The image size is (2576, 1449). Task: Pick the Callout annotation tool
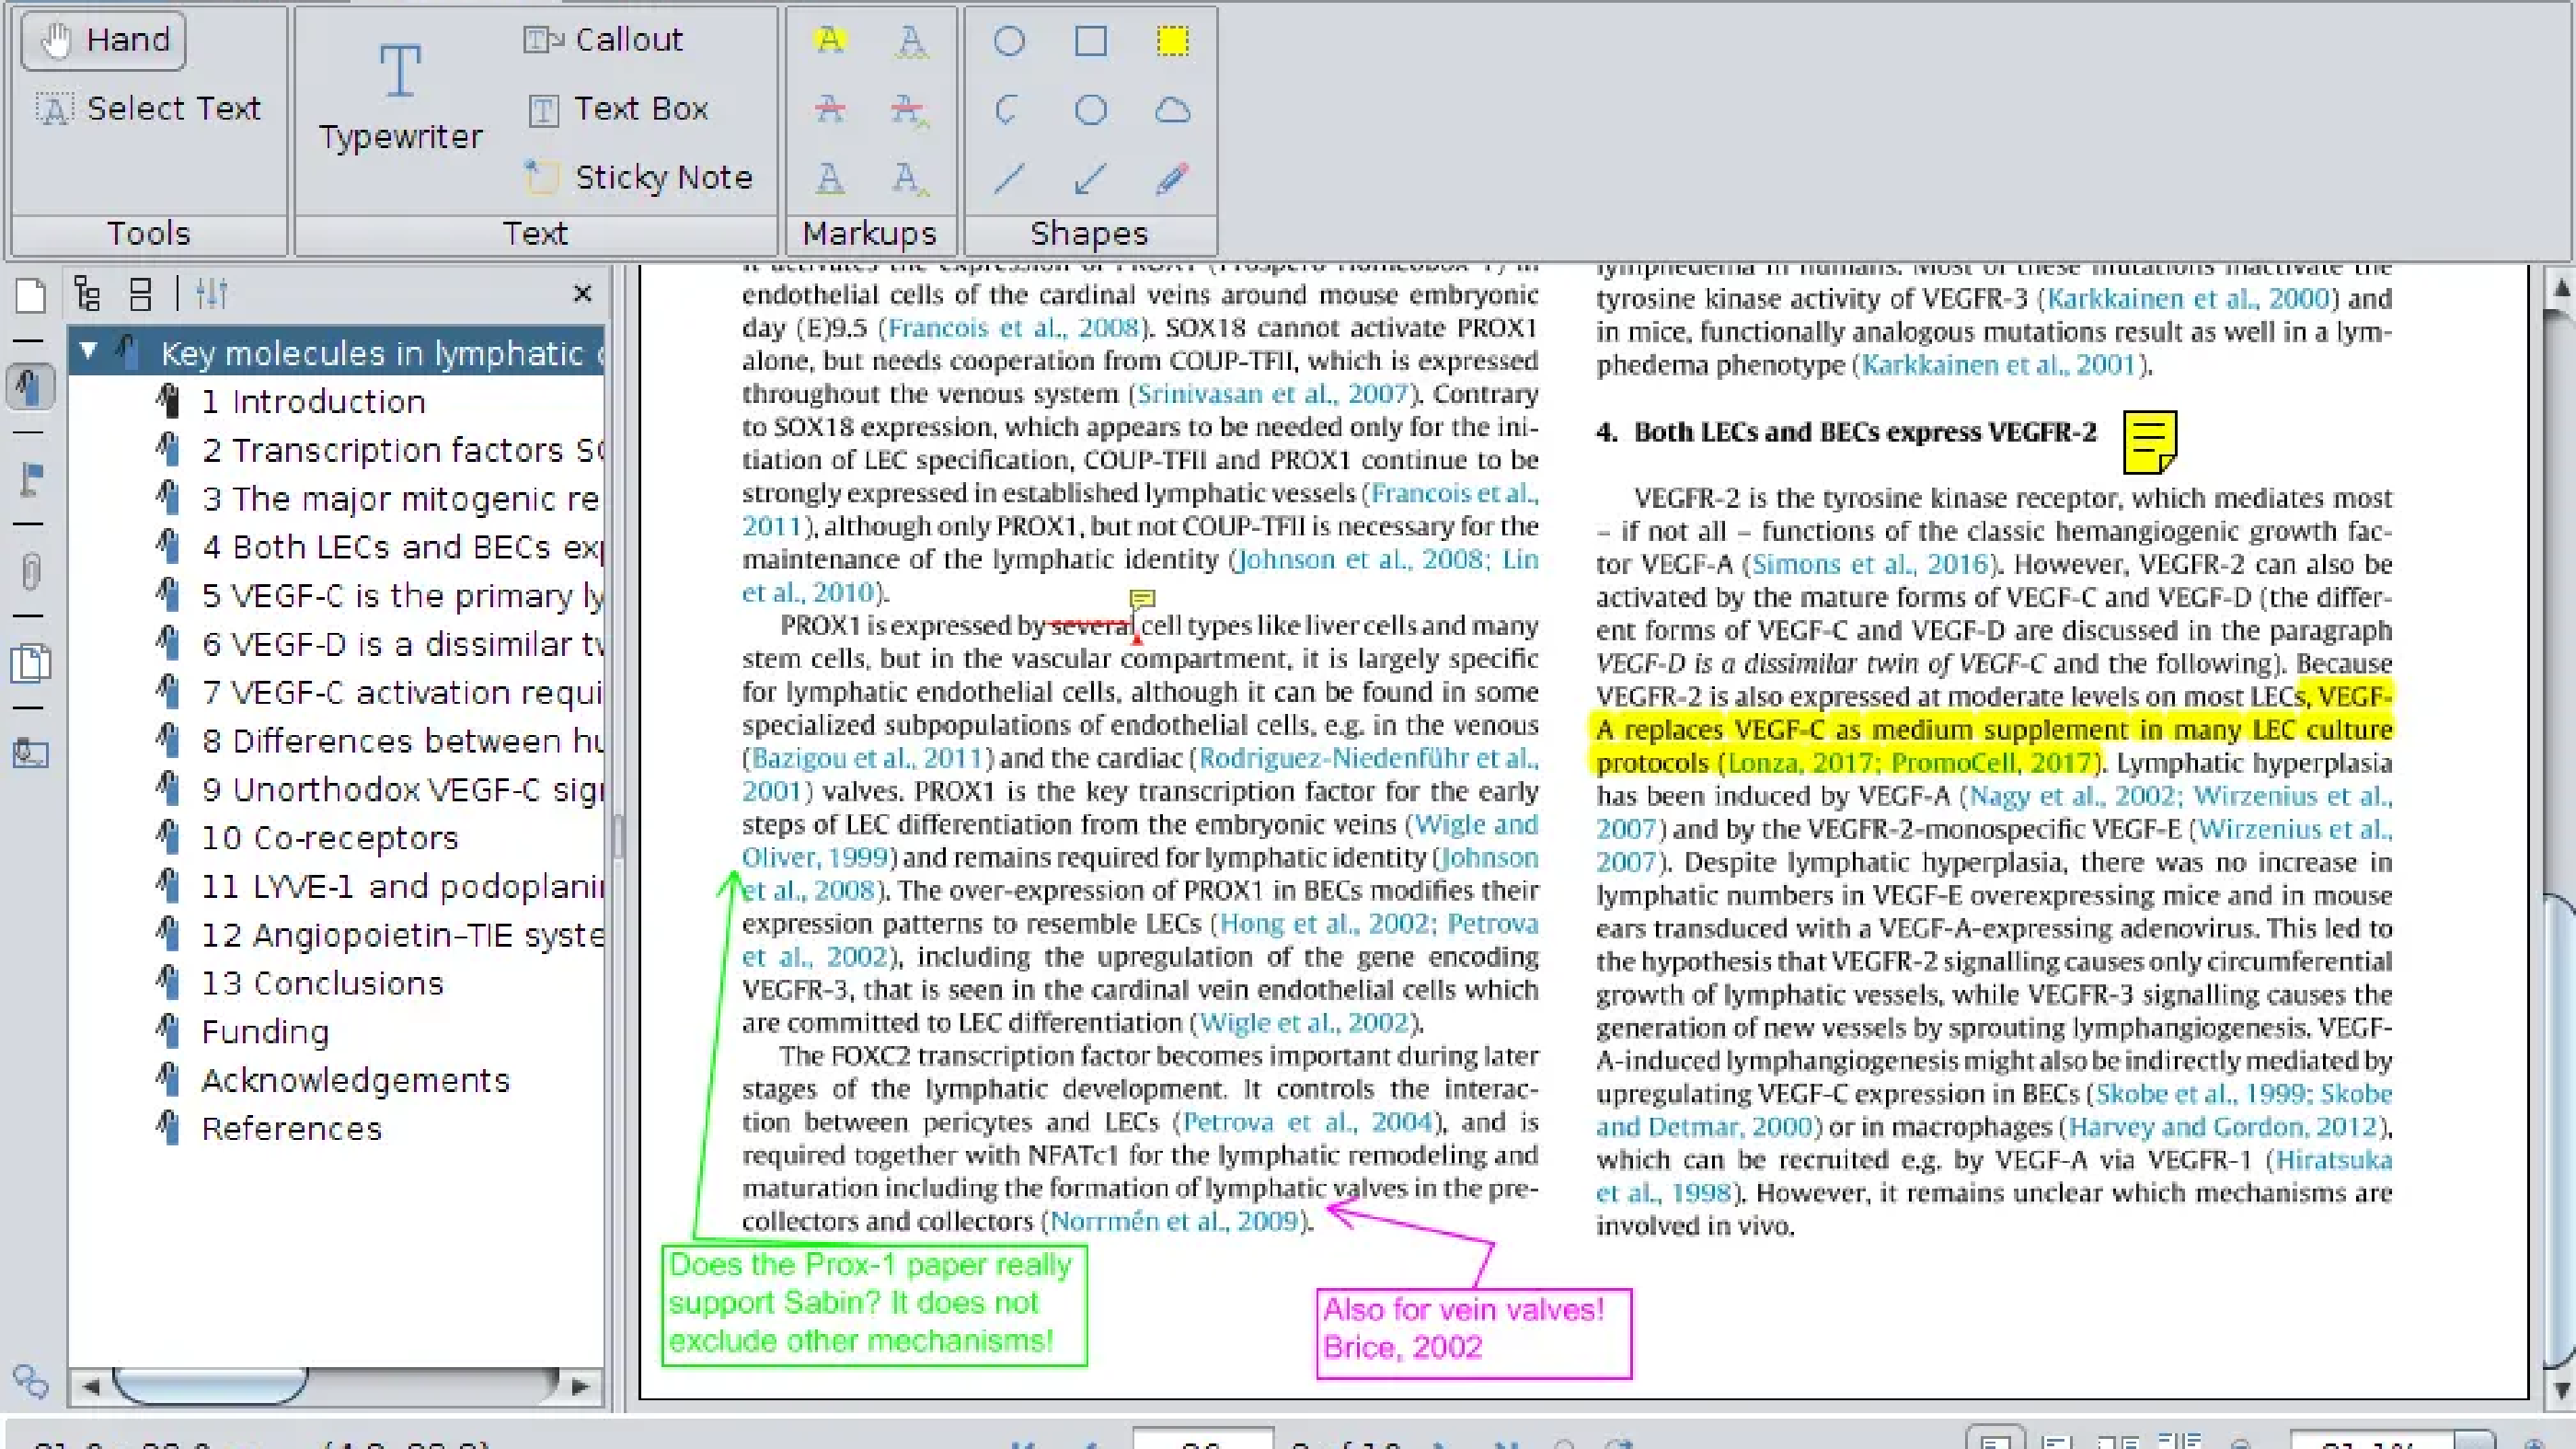[603, 40]
